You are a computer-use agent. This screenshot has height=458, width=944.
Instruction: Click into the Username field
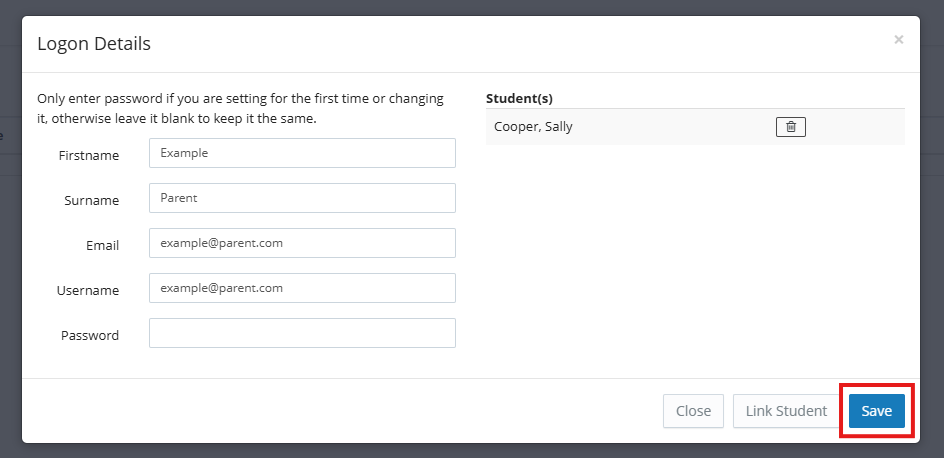pyautogui.click(x=302, y=288)
